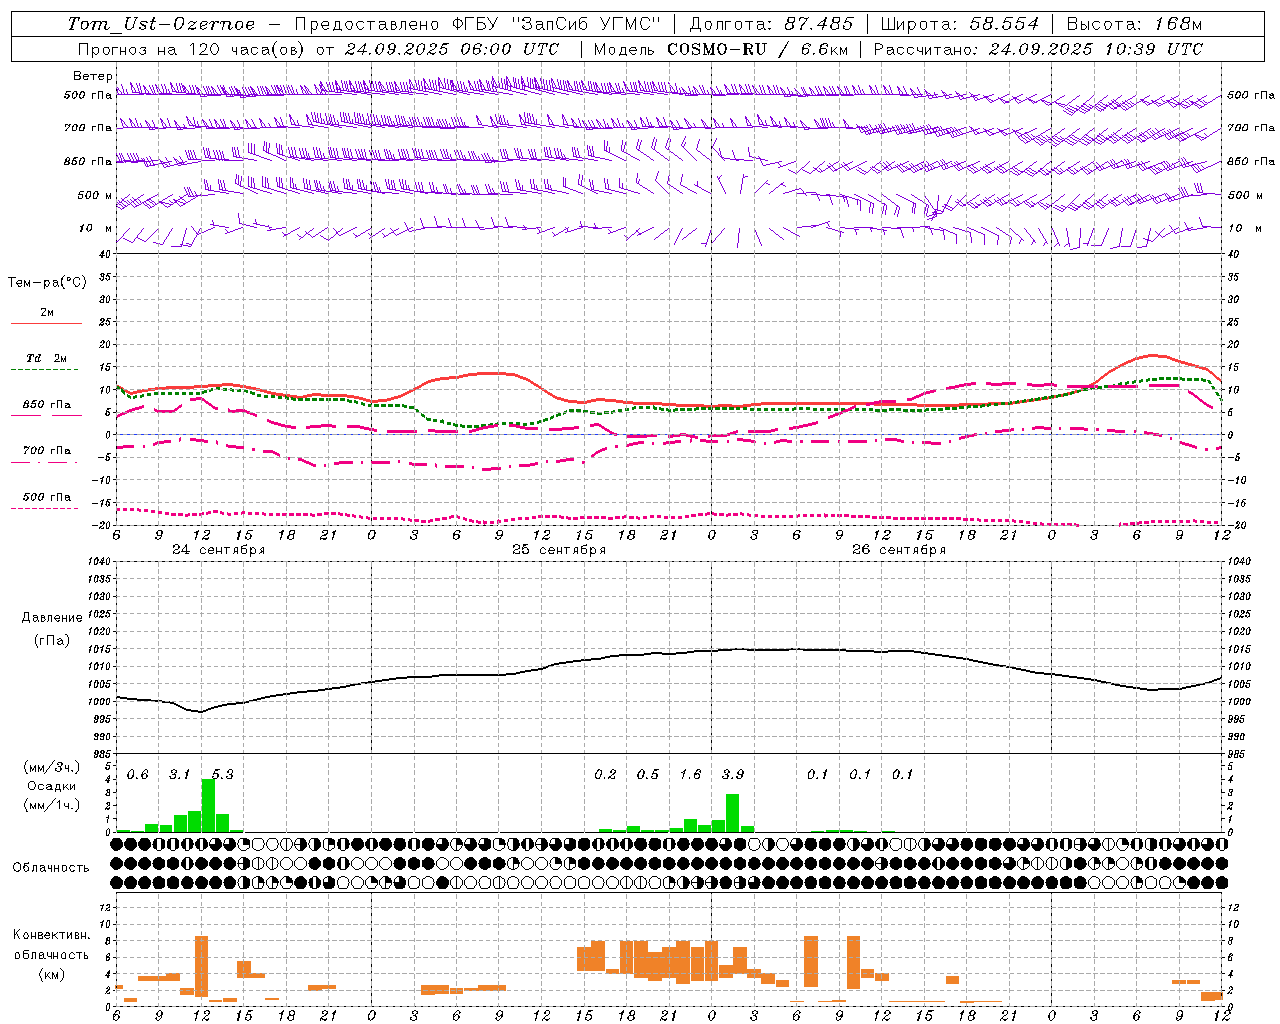Screen dimensions: 1280x1024
Task: Click the forecast start 24.09.2025 06:00 UTC
Action: click(452, 49)
